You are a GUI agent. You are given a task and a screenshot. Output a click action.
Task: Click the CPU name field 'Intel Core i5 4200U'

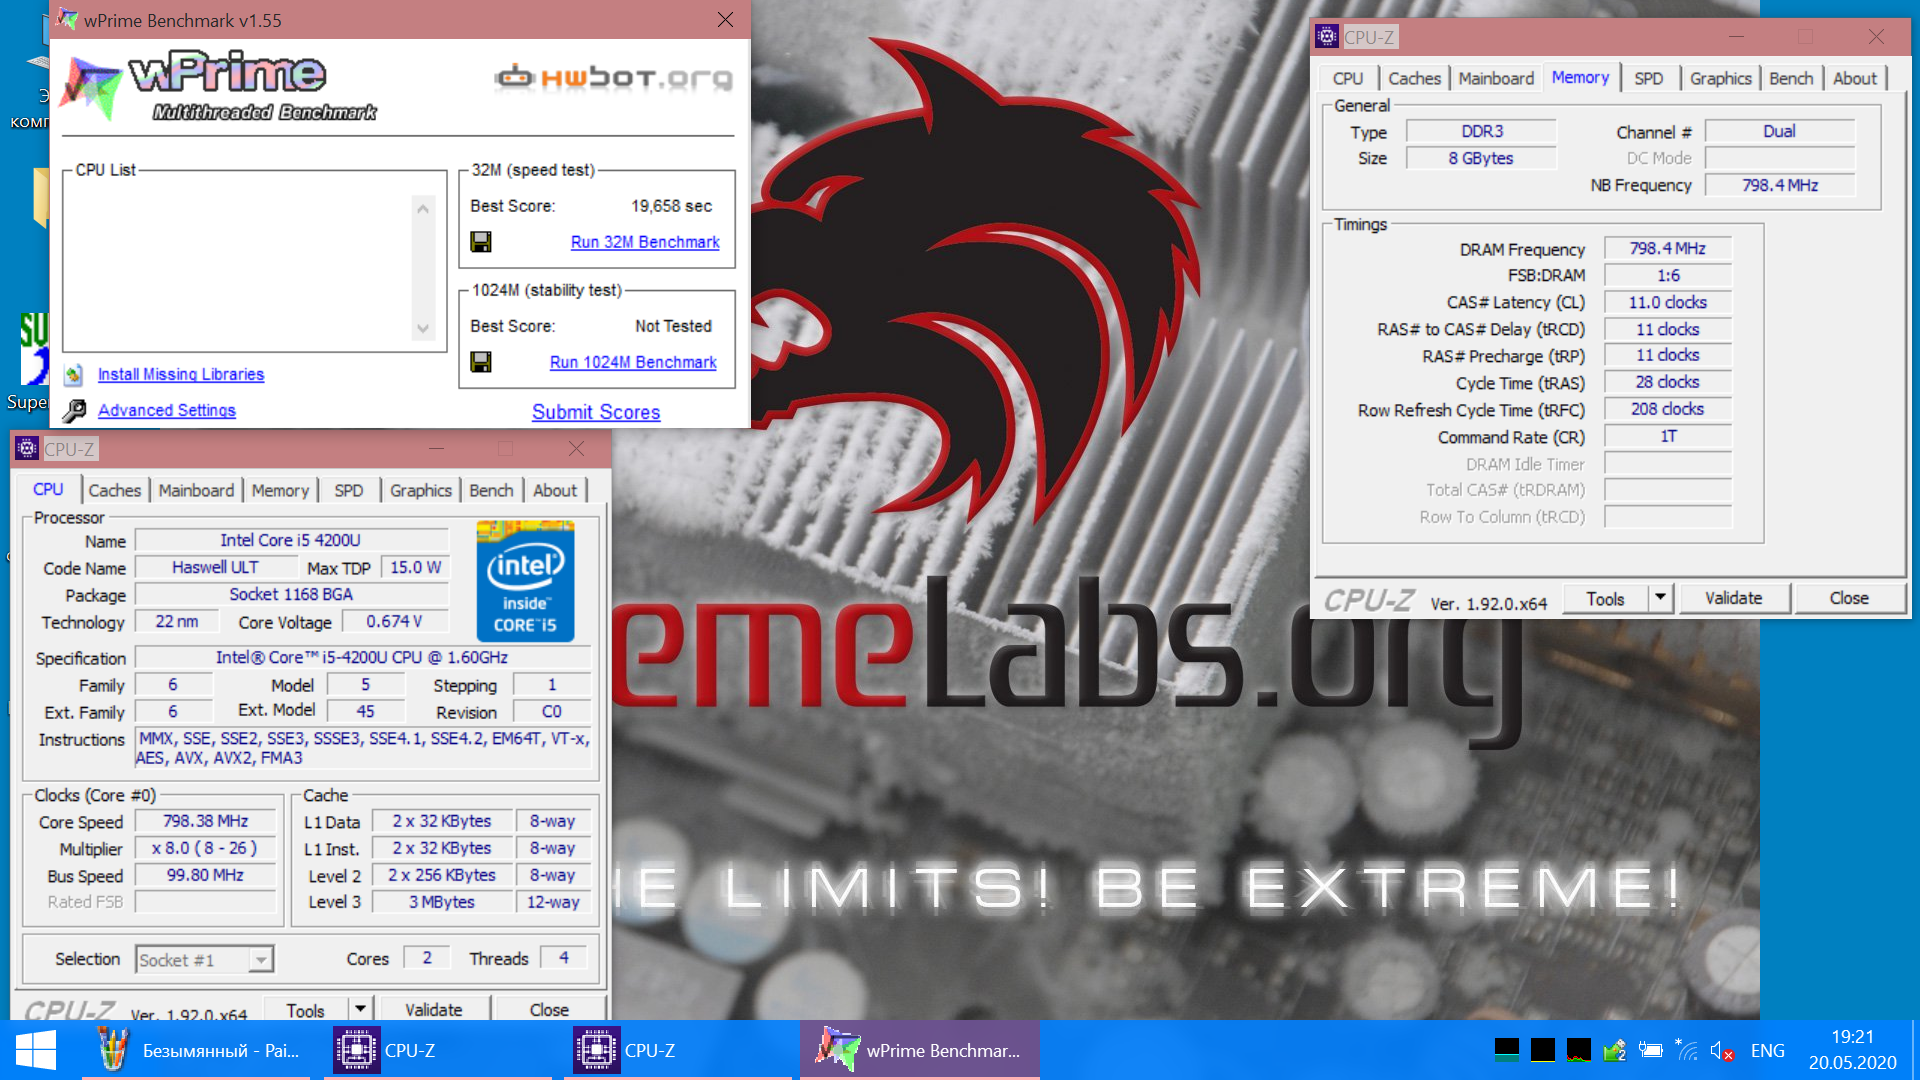coord(291,540)
